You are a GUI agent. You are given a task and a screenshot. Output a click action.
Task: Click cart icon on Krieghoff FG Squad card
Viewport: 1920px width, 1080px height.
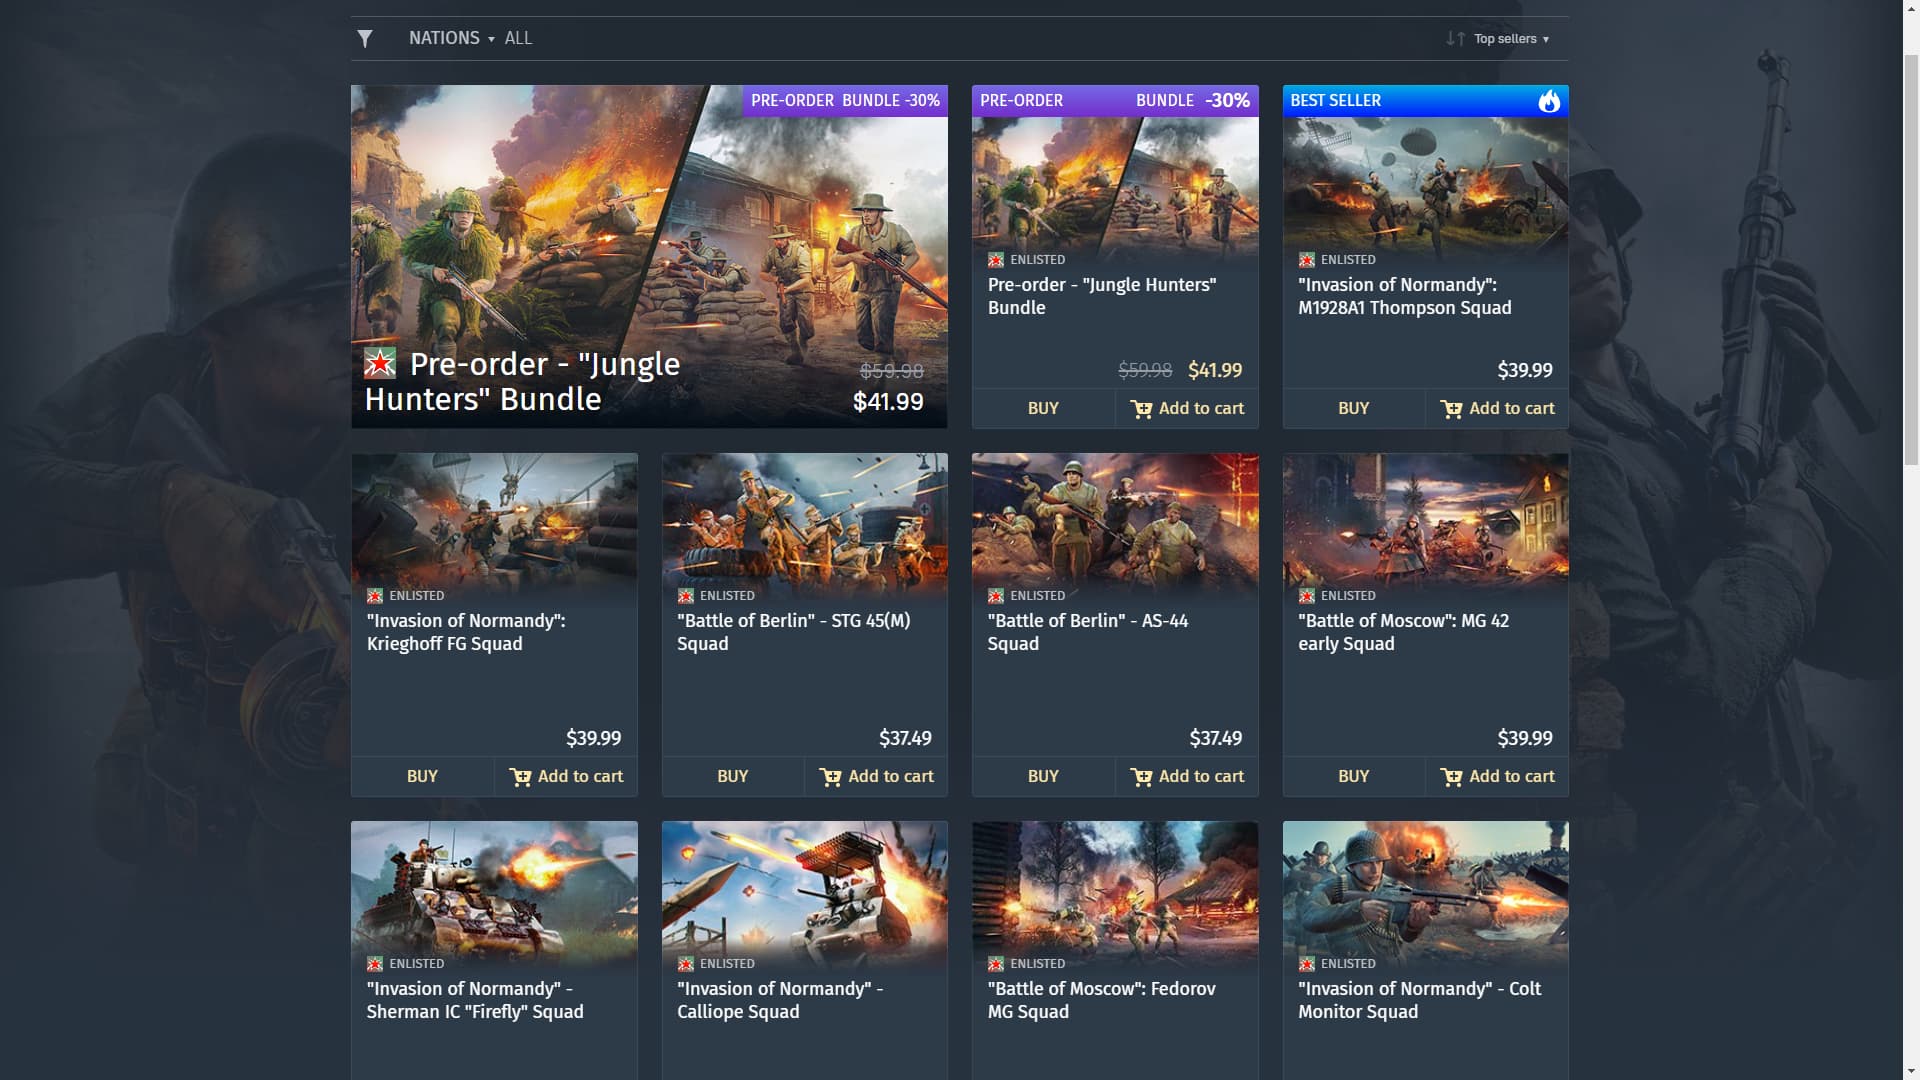(x=520, y=777)
